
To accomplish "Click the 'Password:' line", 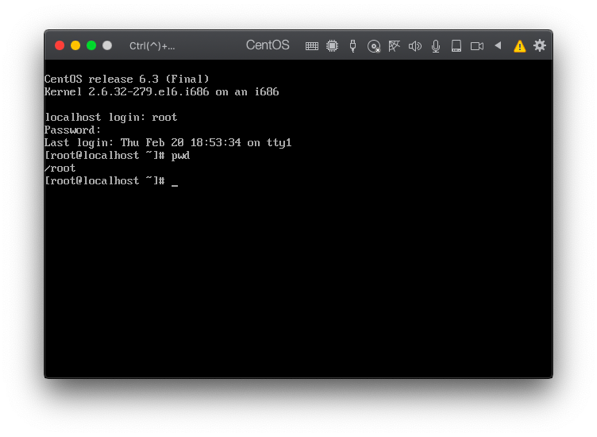I will [72, 130].
